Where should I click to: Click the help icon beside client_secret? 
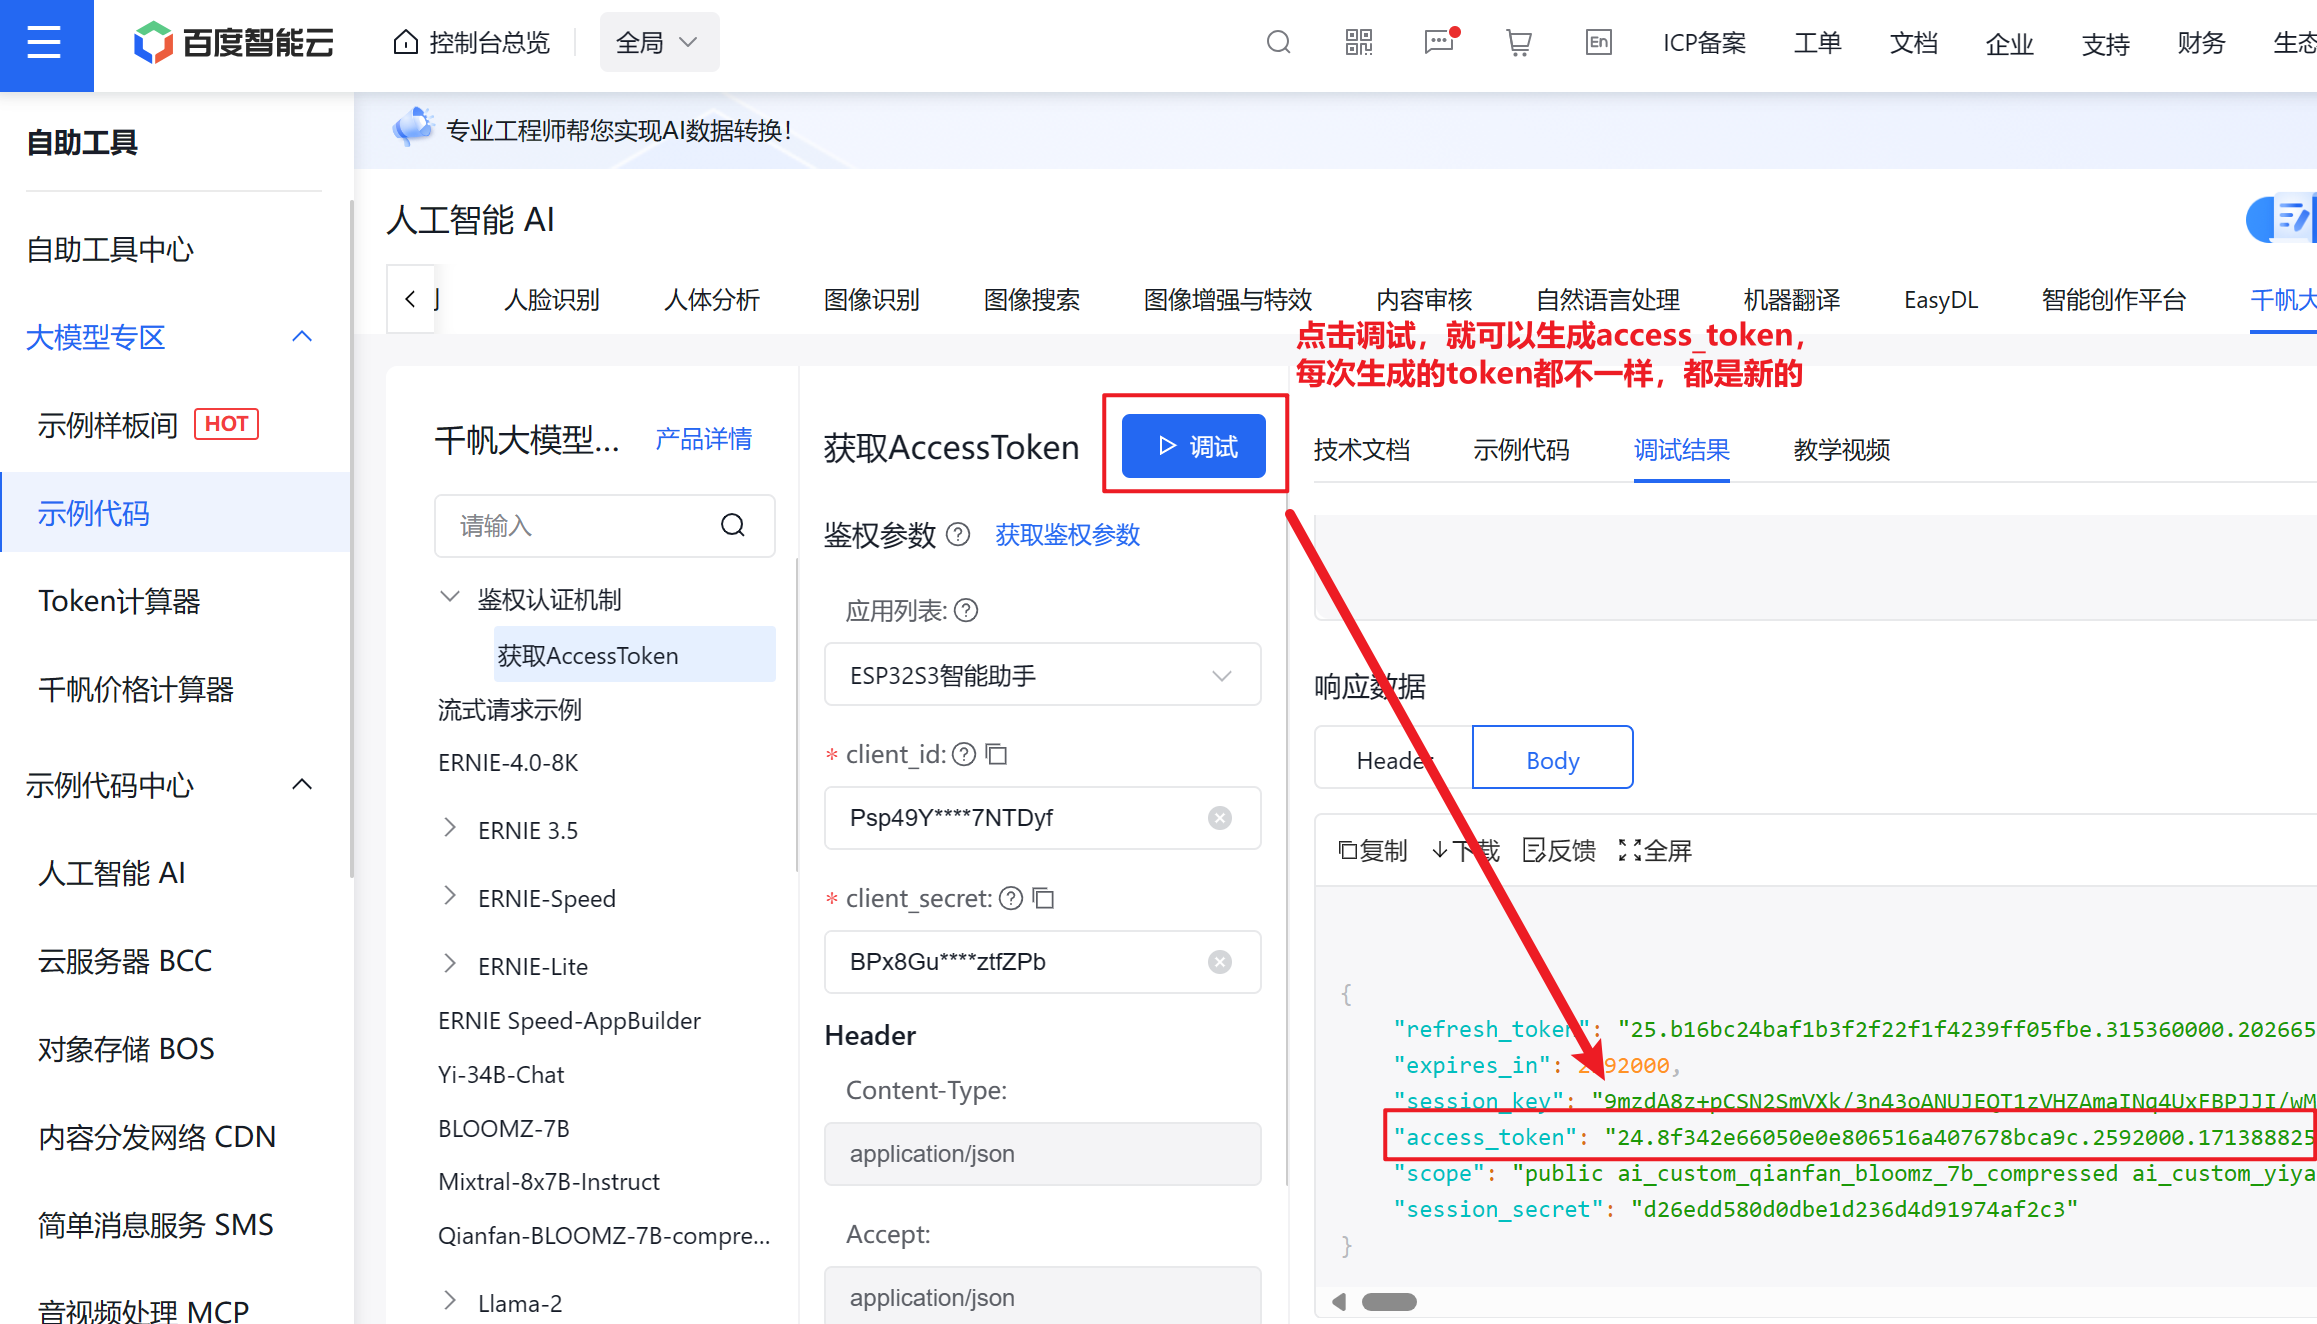pyautogui.click(x=1011, y=898)
